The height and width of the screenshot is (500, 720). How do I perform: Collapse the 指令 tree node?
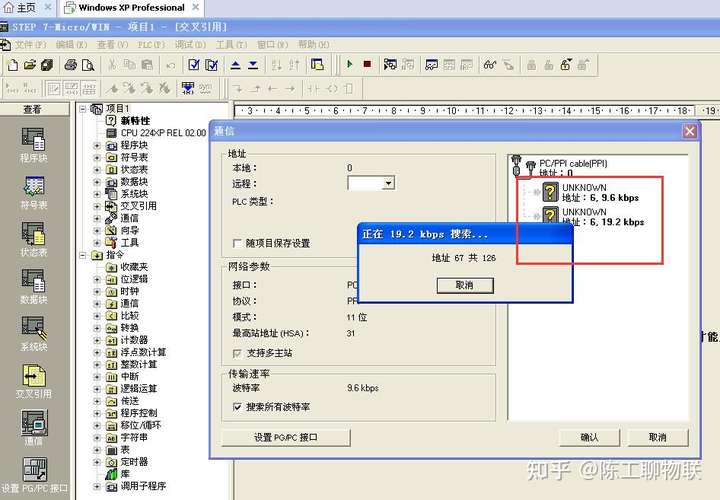pos(83,255)
